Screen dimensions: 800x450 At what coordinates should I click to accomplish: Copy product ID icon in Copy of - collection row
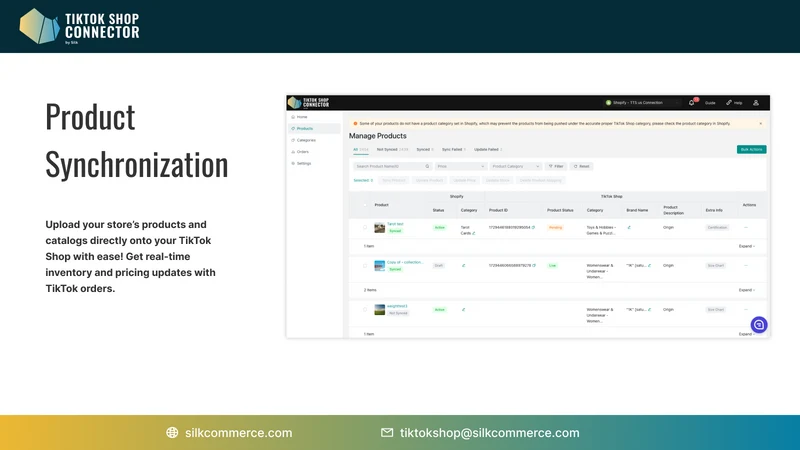click(534, 265)
